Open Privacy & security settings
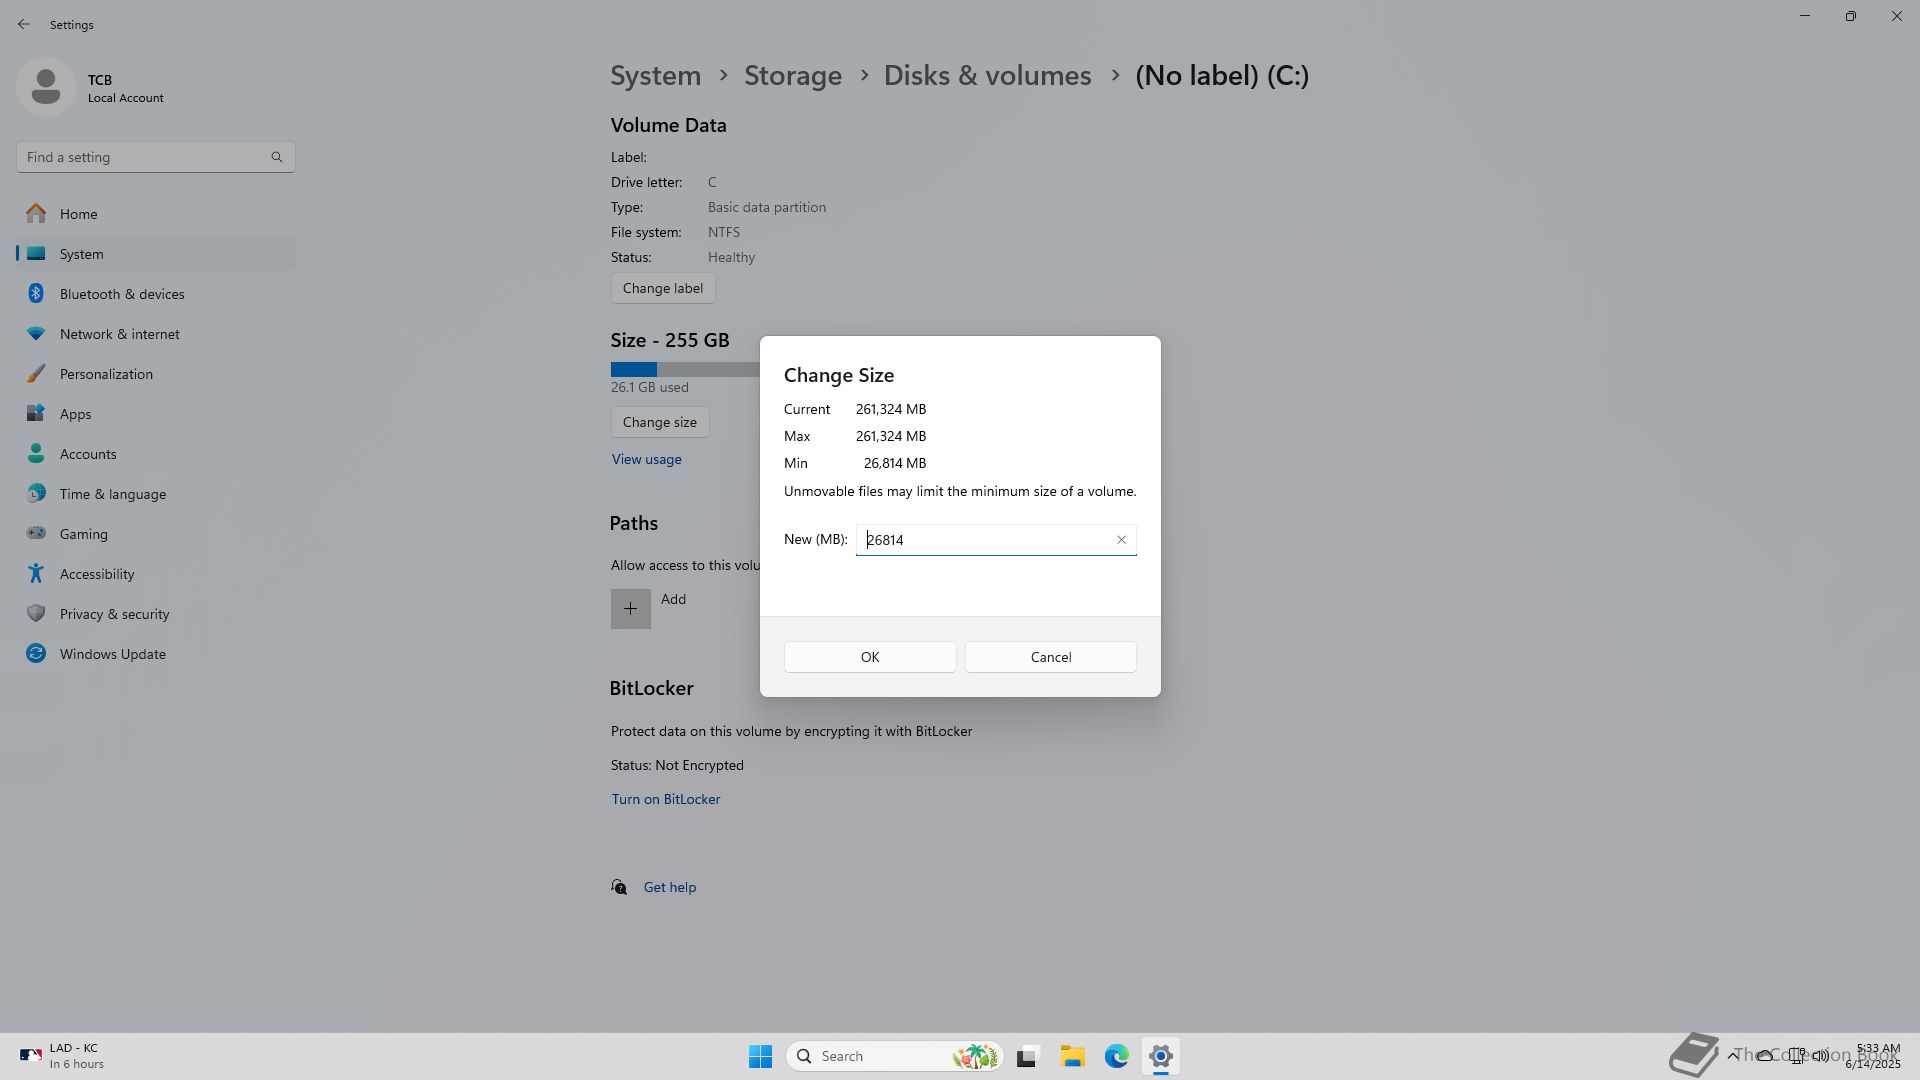 coord(114,614)
